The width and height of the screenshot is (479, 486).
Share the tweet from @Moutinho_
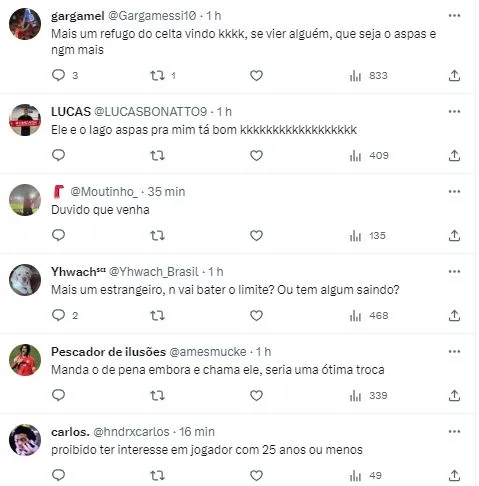coord(454,236)
